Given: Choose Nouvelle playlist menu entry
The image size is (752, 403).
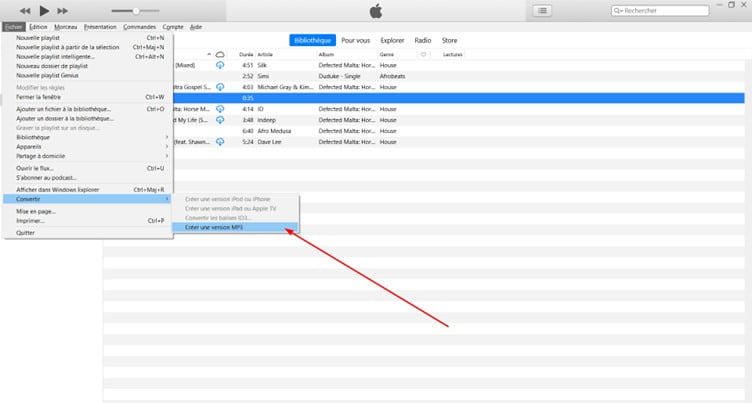Looking at the screenshot, I should click(88, 37).
